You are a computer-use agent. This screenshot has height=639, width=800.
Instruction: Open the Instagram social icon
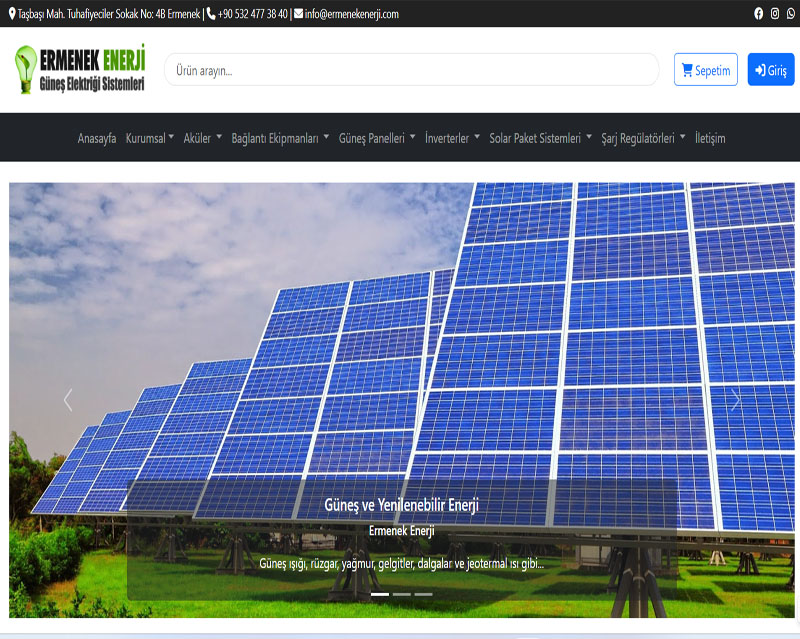pos(774,14)
